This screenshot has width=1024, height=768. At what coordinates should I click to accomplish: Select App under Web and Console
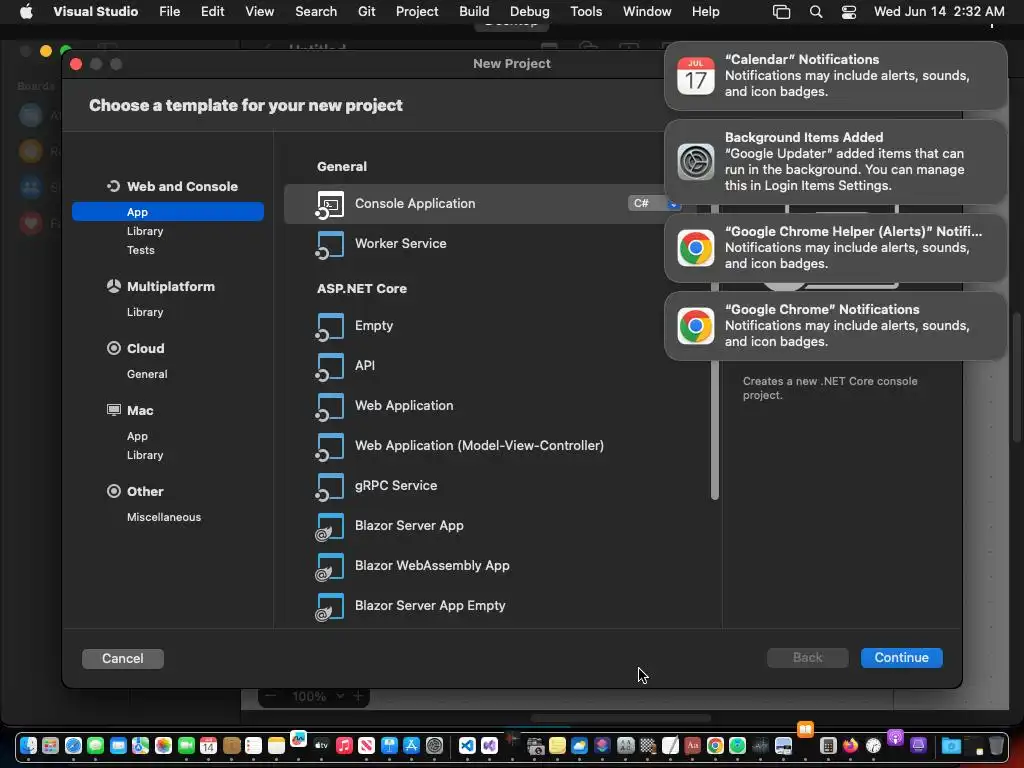click(168, 212)
